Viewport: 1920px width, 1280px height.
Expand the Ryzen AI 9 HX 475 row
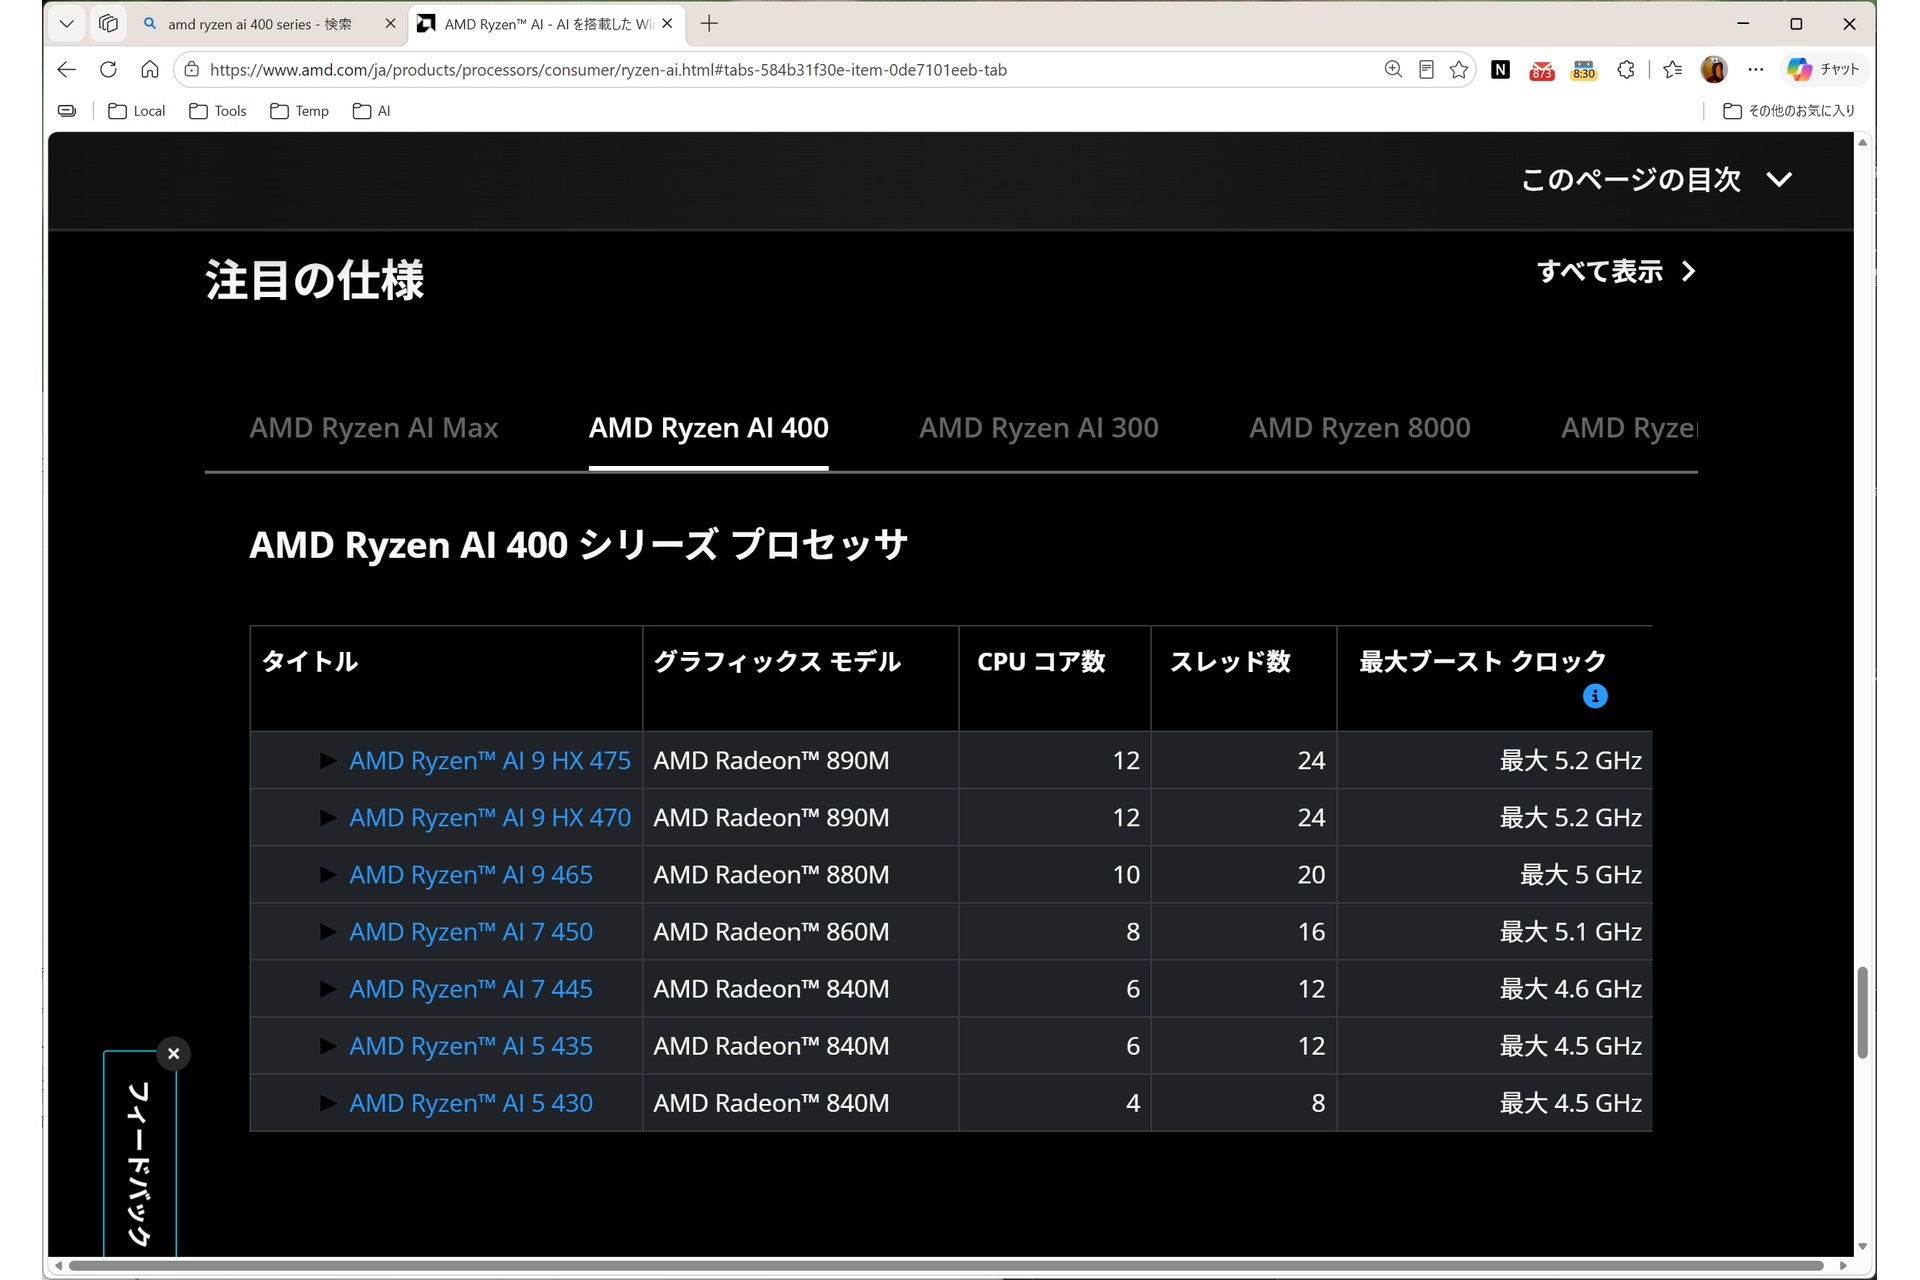(x=327, y=761)
